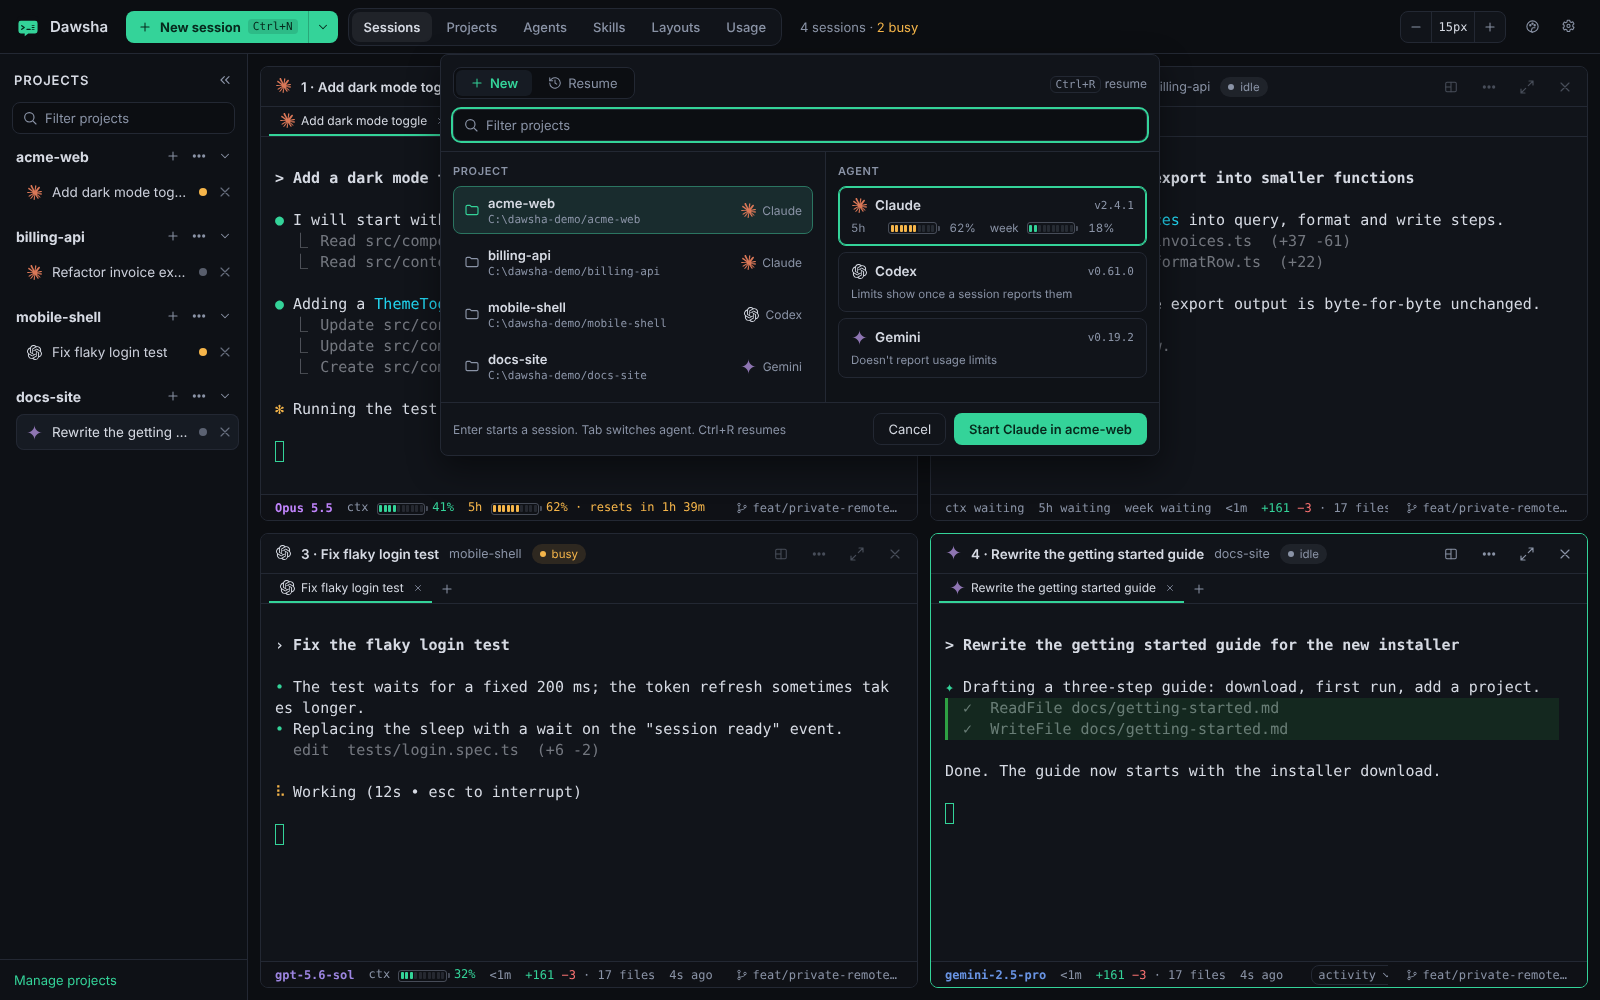
Task: Open the activity dropdown in session 4 status bar
Action: 1353,975
